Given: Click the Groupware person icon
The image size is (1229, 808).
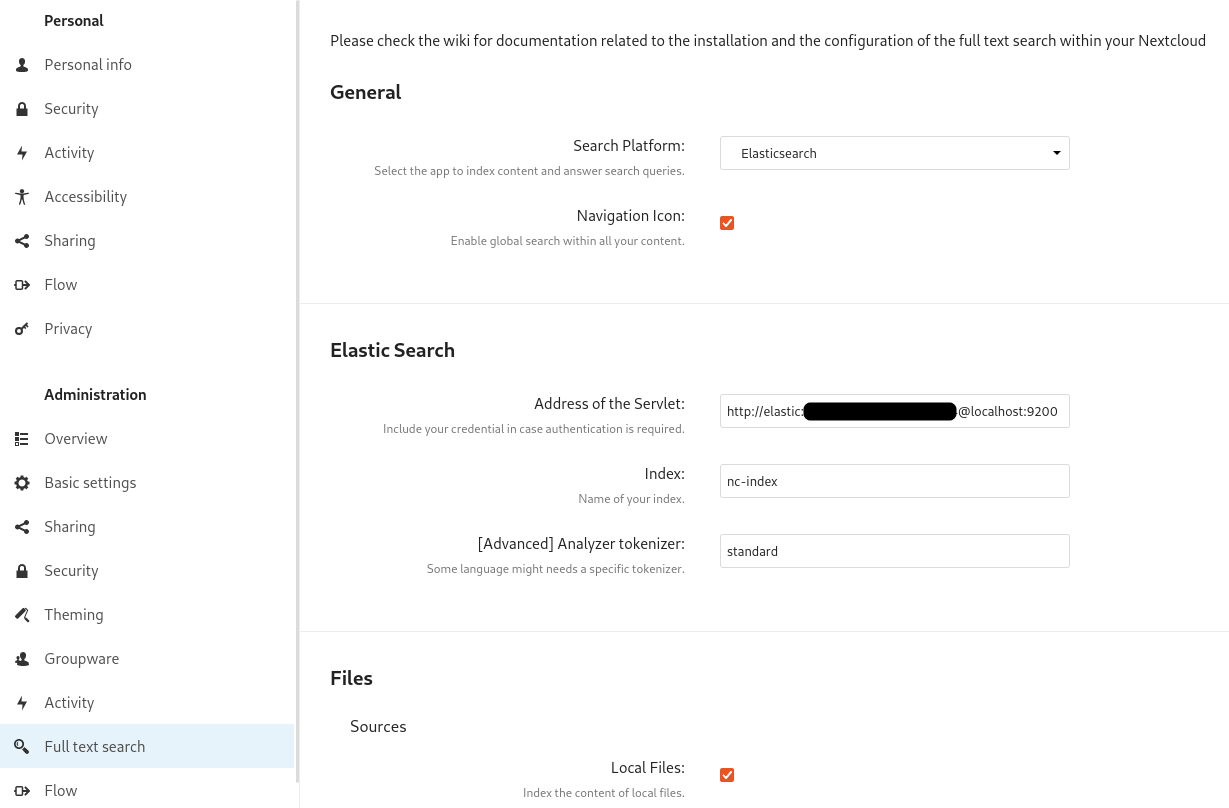Looking at the screenshot, I should pyautogui.click(x=22, y=658).
